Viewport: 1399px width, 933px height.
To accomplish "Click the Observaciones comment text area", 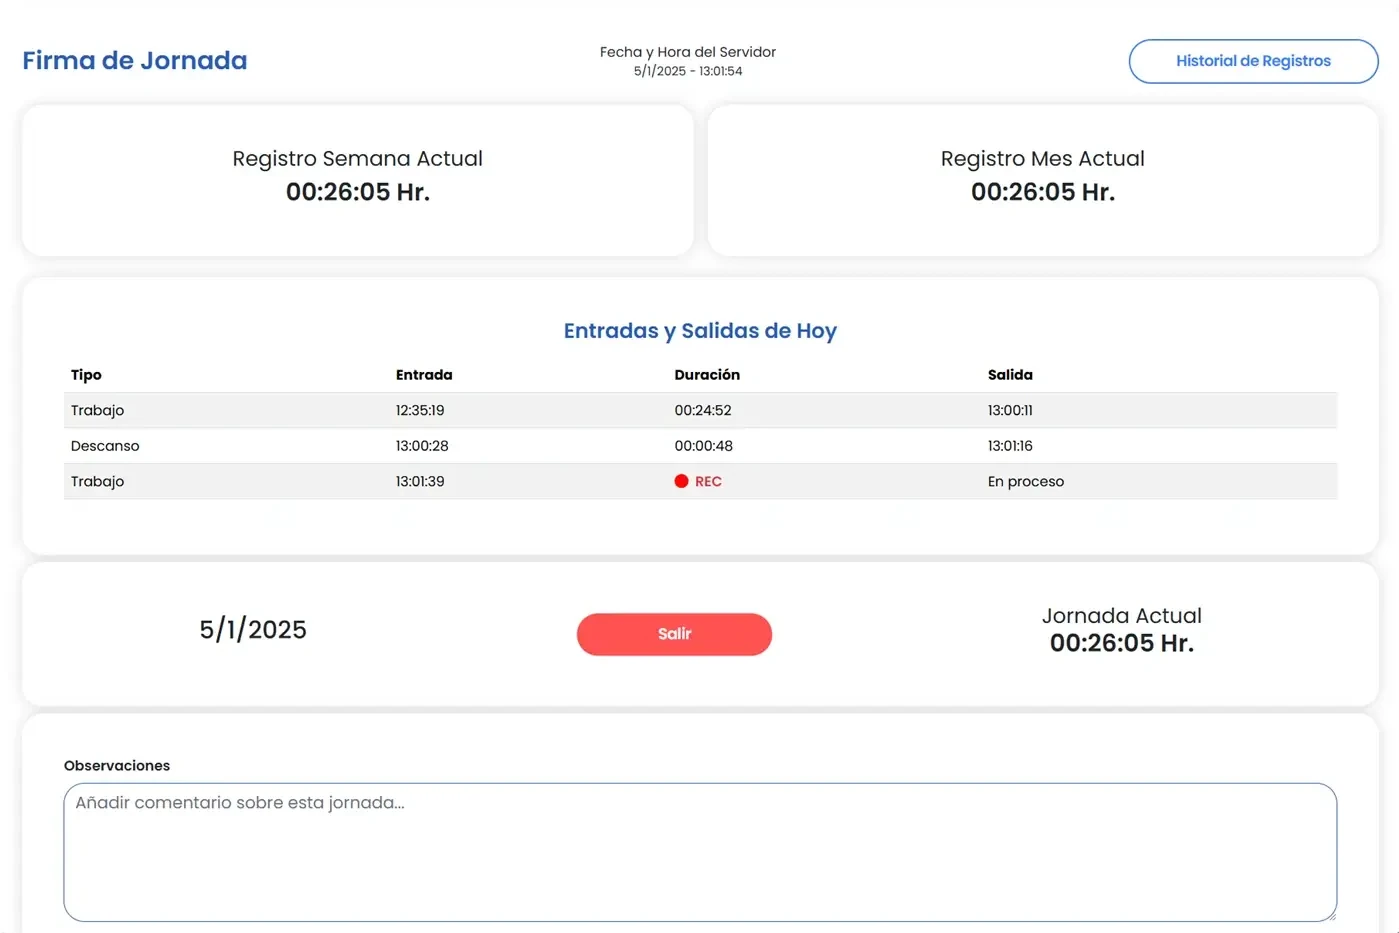I will (x=699, y=852).
